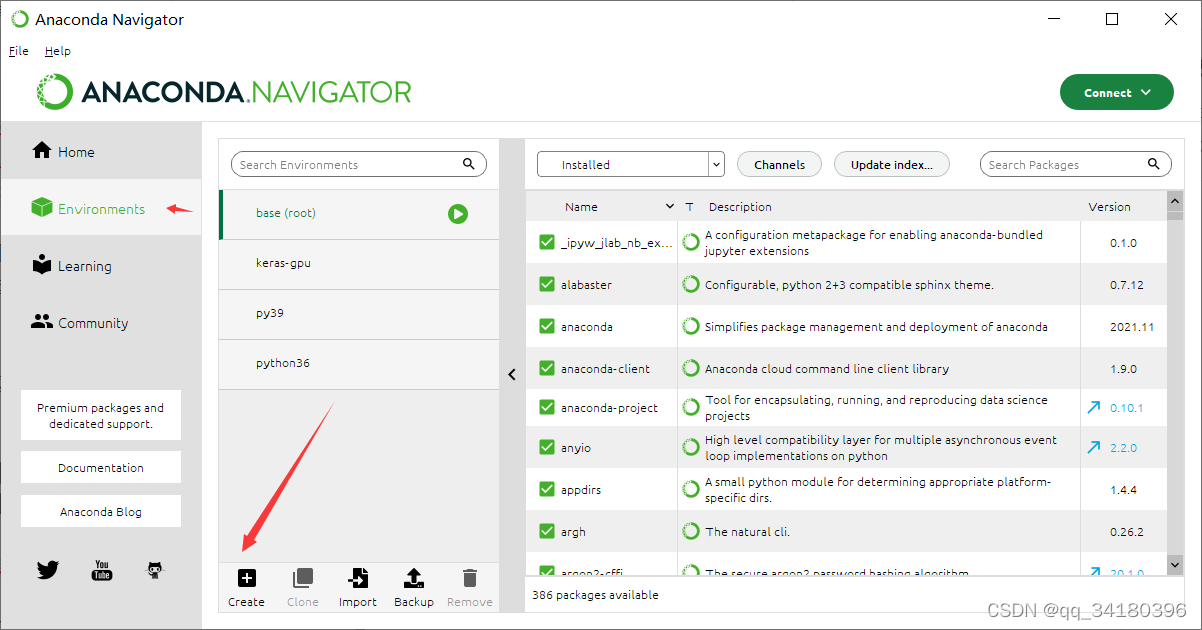Click the Environments cube icon

coord(42,207)
